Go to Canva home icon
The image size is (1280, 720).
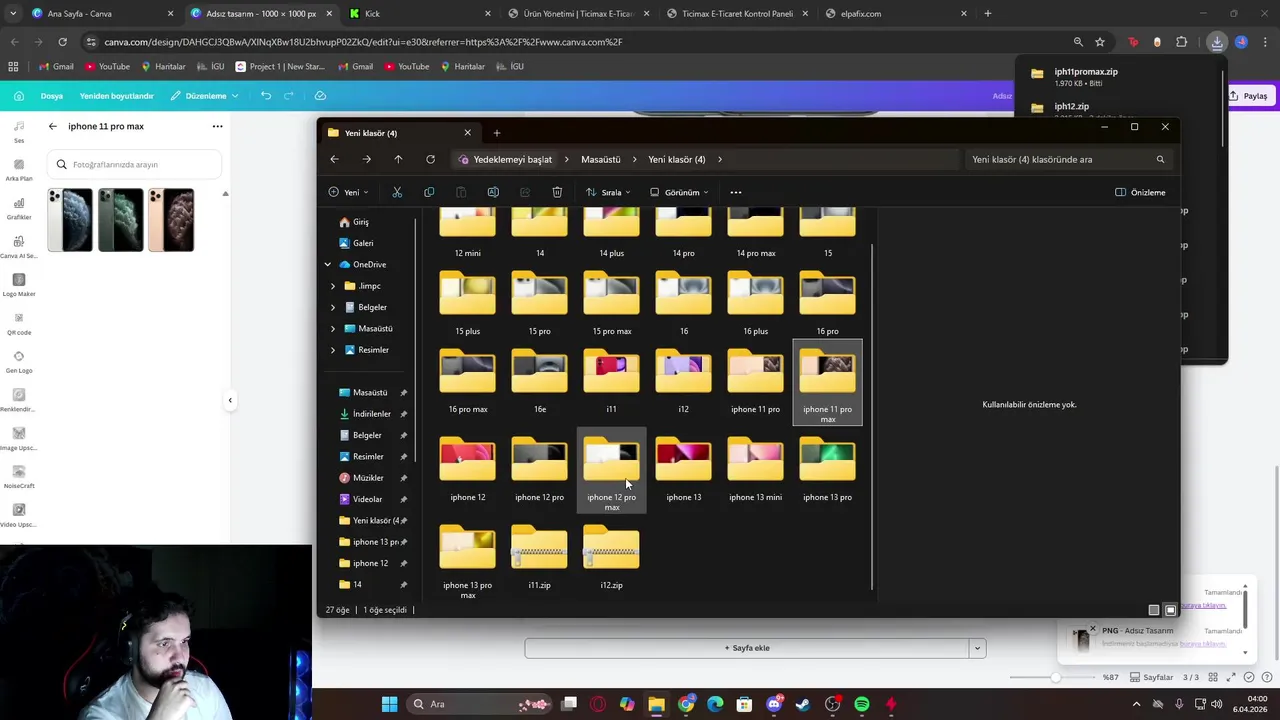click(18, 96)
